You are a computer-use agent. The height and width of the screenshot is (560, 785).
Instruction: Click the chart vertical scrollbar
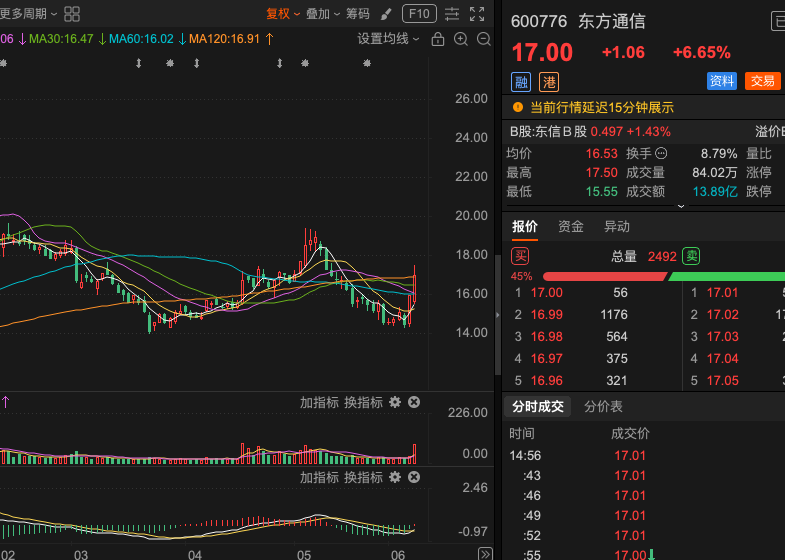pyautogui.click(x=498, y=315)
